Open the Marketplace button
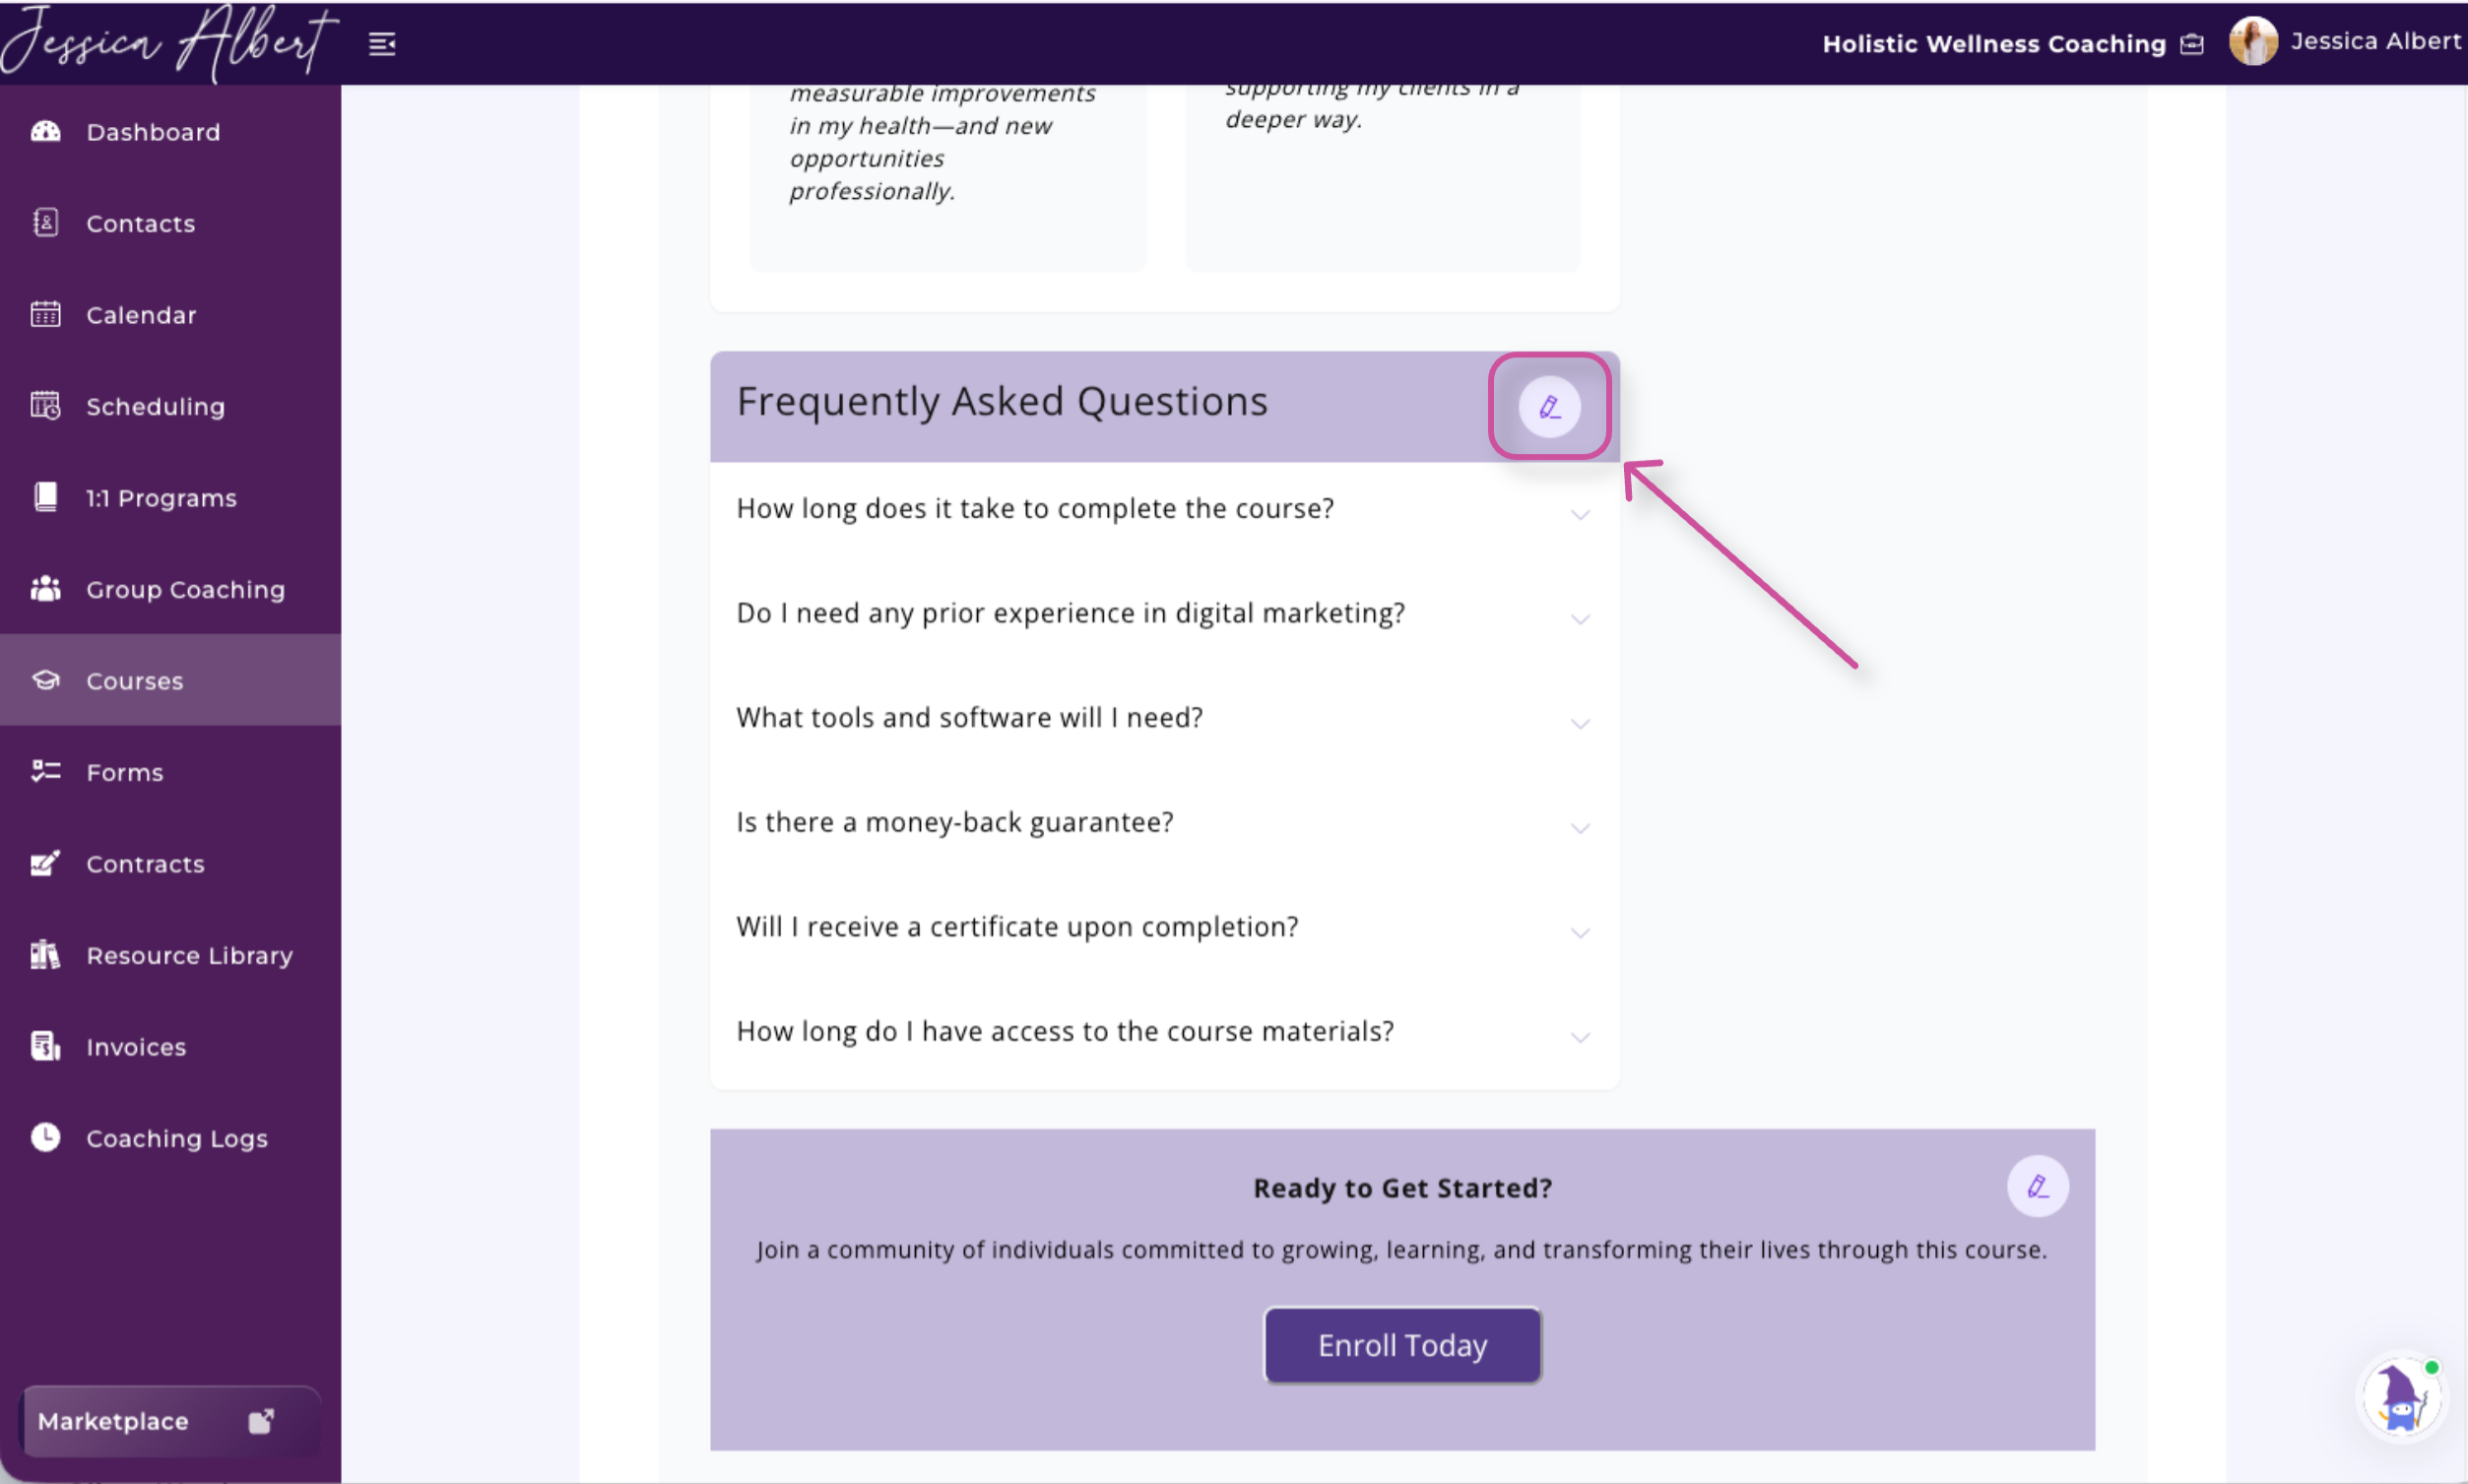The width and height of the screenshot is (2468, 1484). (x=170, y=1421)
